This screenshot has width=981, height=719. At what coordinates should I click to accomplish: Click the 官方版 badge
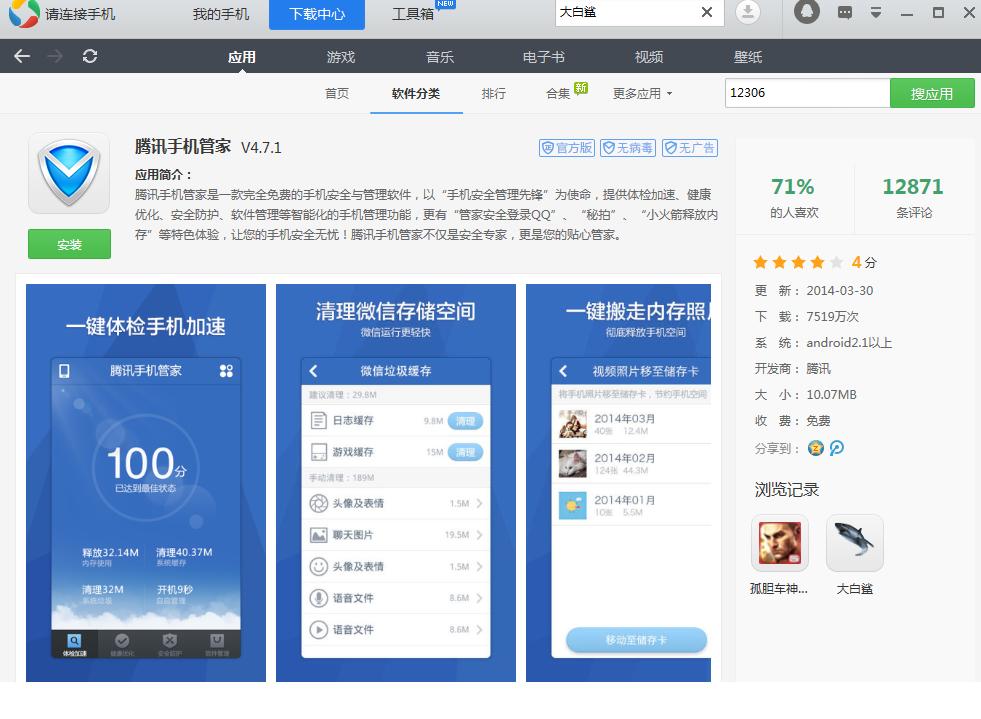click(567, 148)
